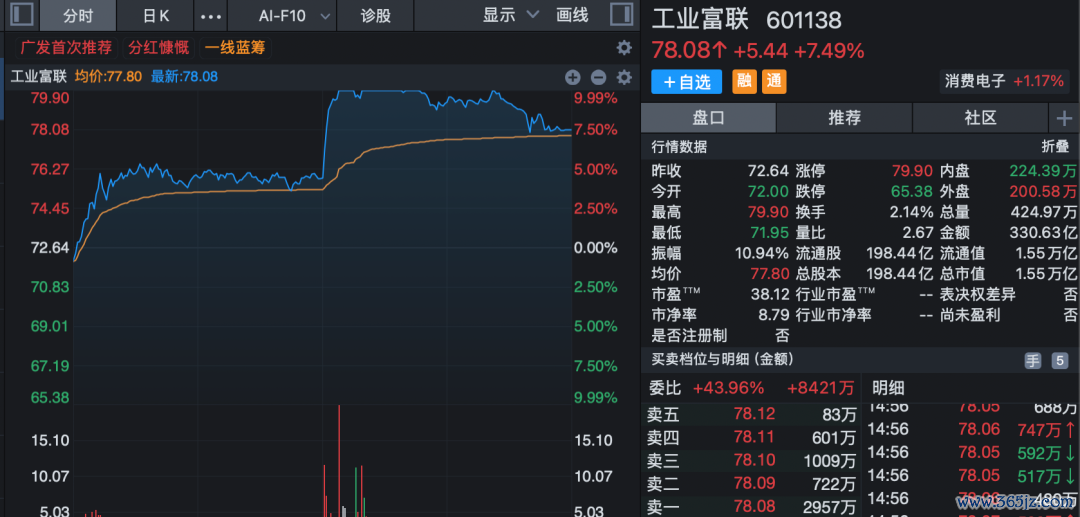Switch the 5-level depth toggle
The width and height of the screenshot is (1080, 517).
click(1059, 360)
